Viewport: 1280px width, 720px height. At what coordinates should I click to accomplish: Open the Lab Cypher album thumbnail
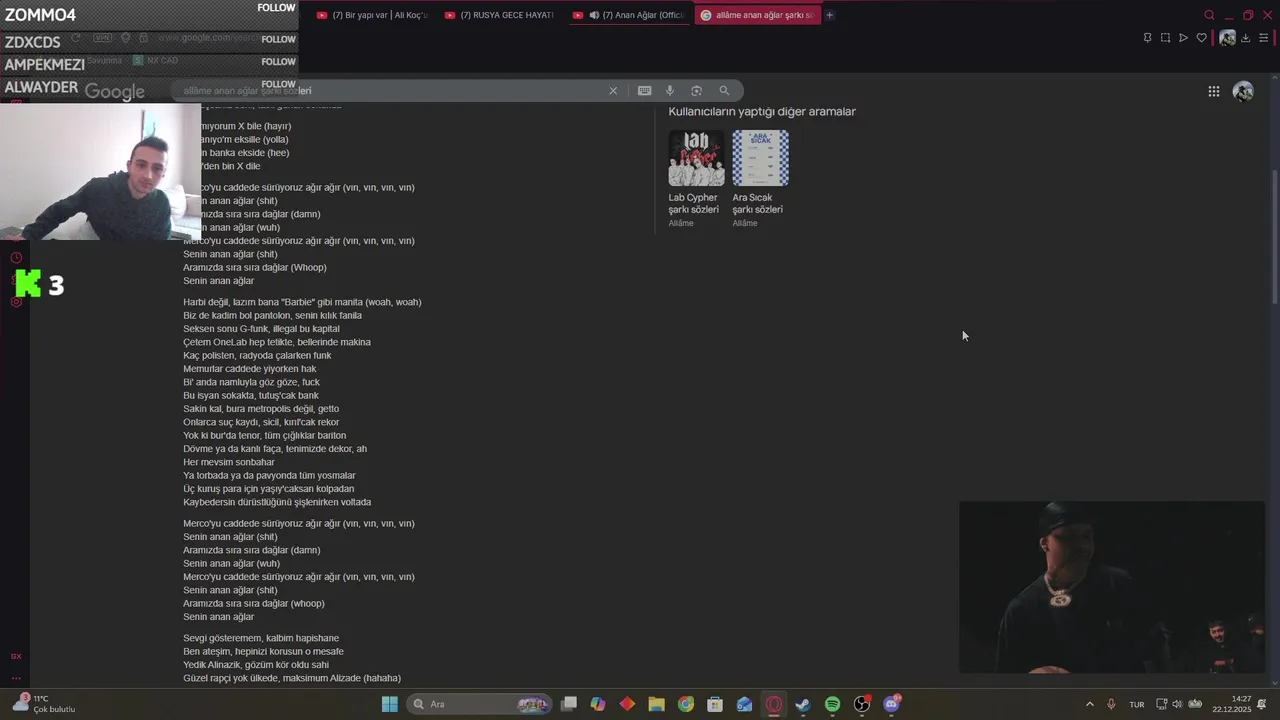point(696,158)
